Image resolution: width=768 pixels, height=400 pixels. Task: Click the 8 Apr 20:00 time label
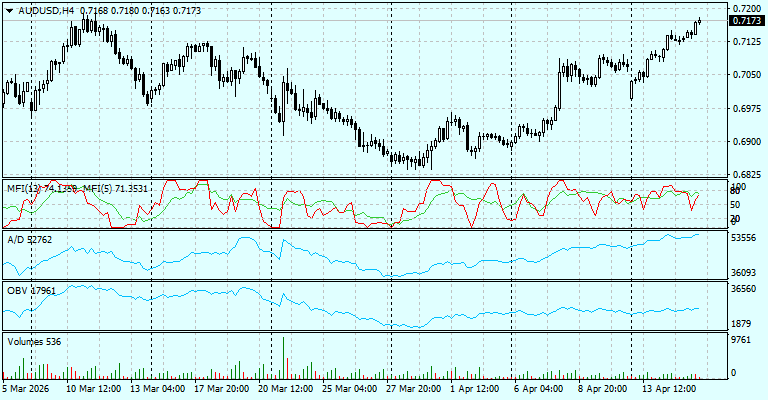pos(602,389)
